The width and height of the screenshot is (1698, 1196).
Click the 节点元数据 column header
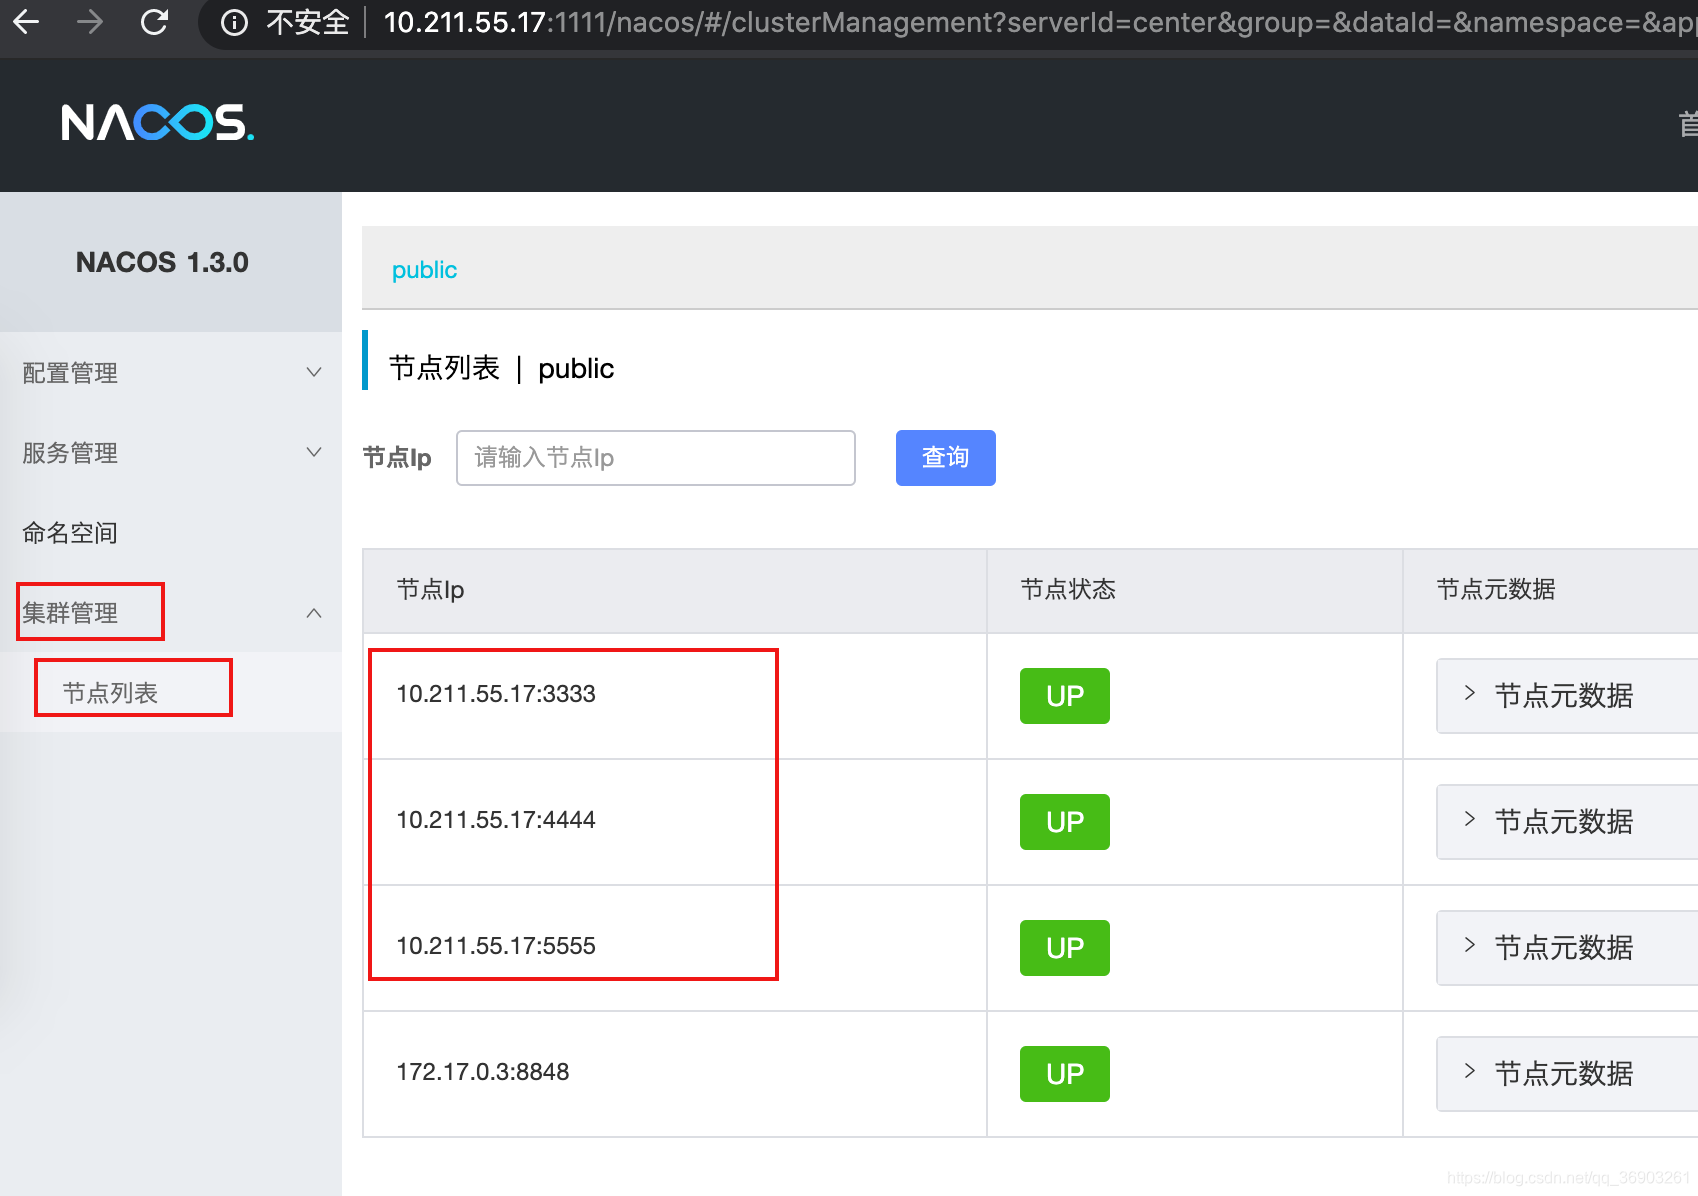click(x=1551, y=590)
